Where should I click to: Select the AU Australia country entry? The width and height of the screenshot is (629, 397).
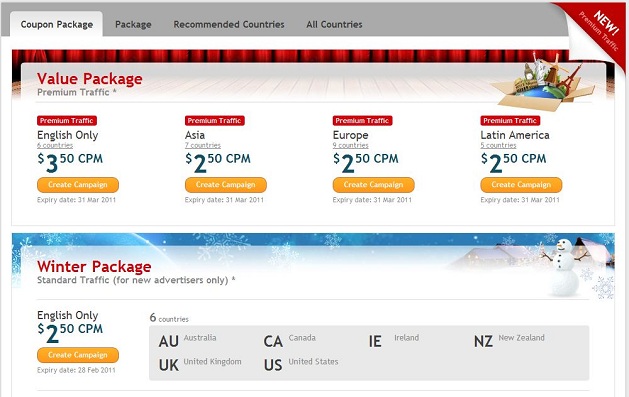pos(187,341)
